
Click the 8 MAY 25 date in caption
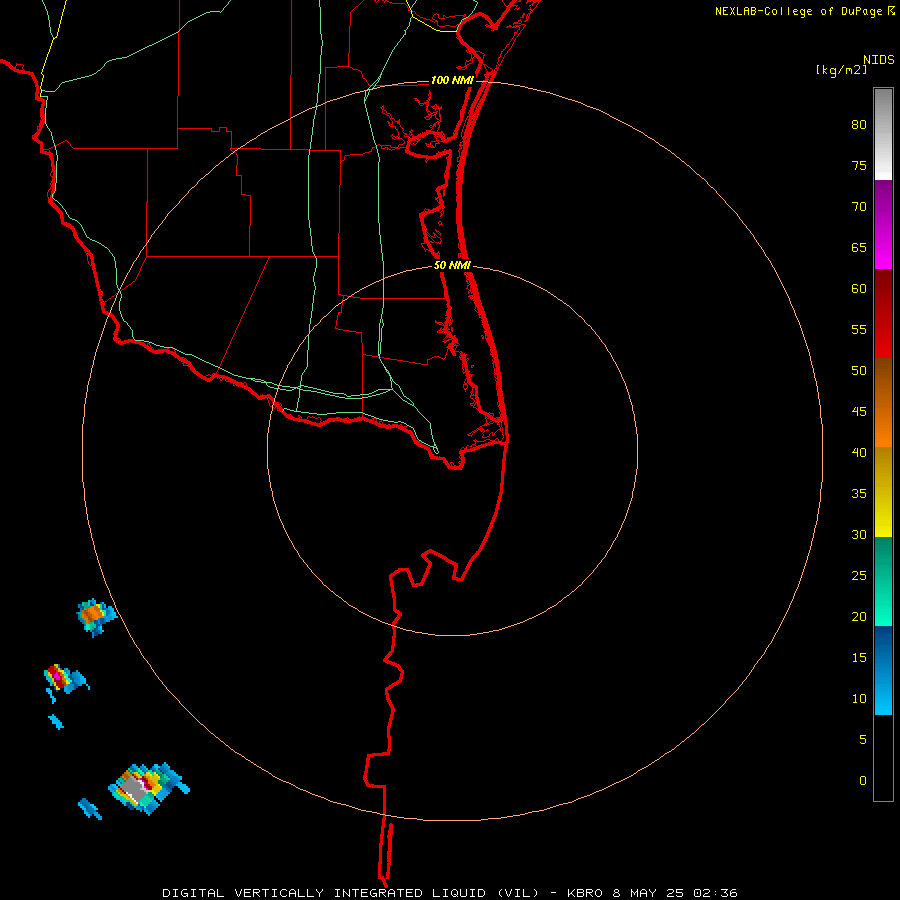pyautogui.click(x=649, y=893)
